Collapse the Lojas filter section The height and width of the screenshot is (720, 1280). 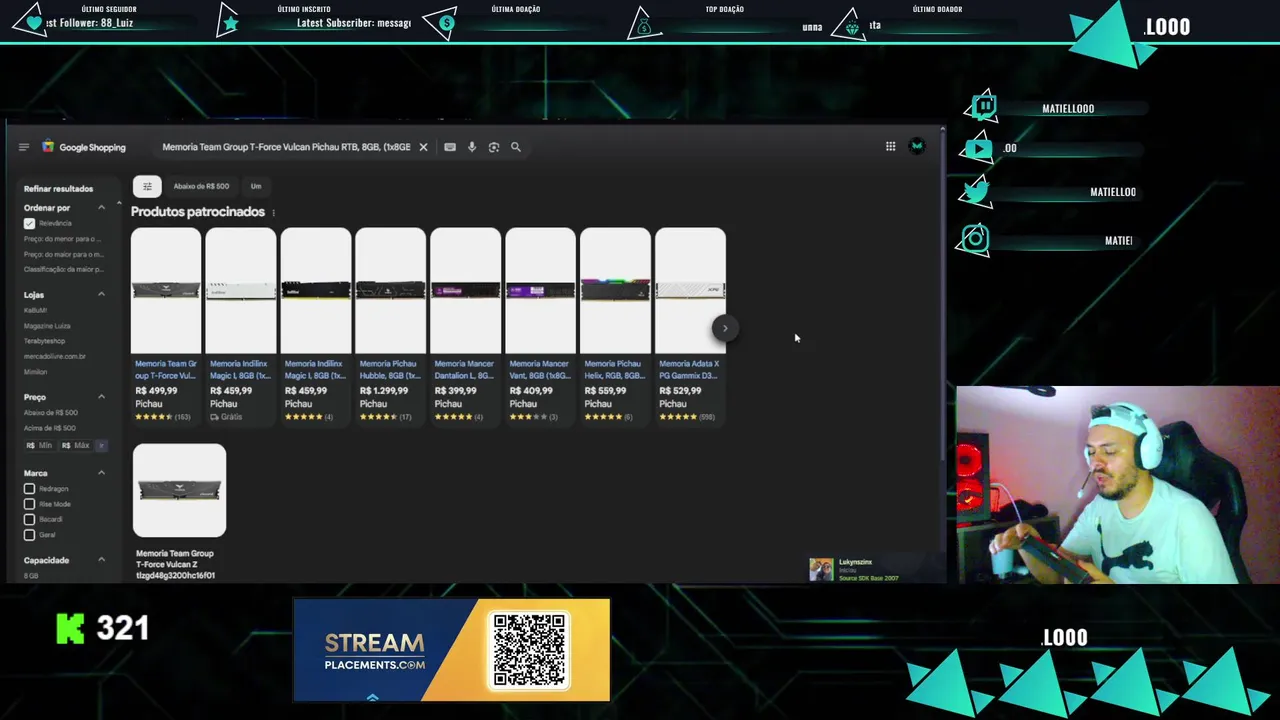pyautogui.click(x=101, y=295)
